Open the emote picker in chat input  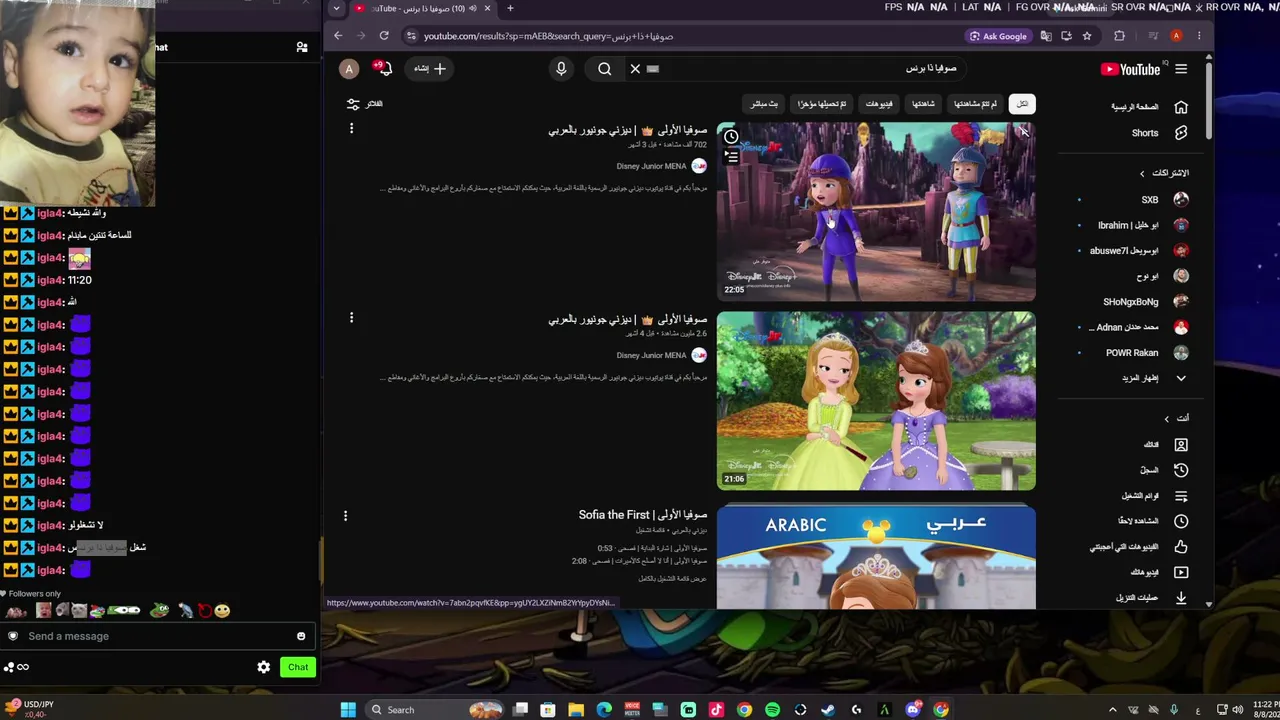[301, 636]
